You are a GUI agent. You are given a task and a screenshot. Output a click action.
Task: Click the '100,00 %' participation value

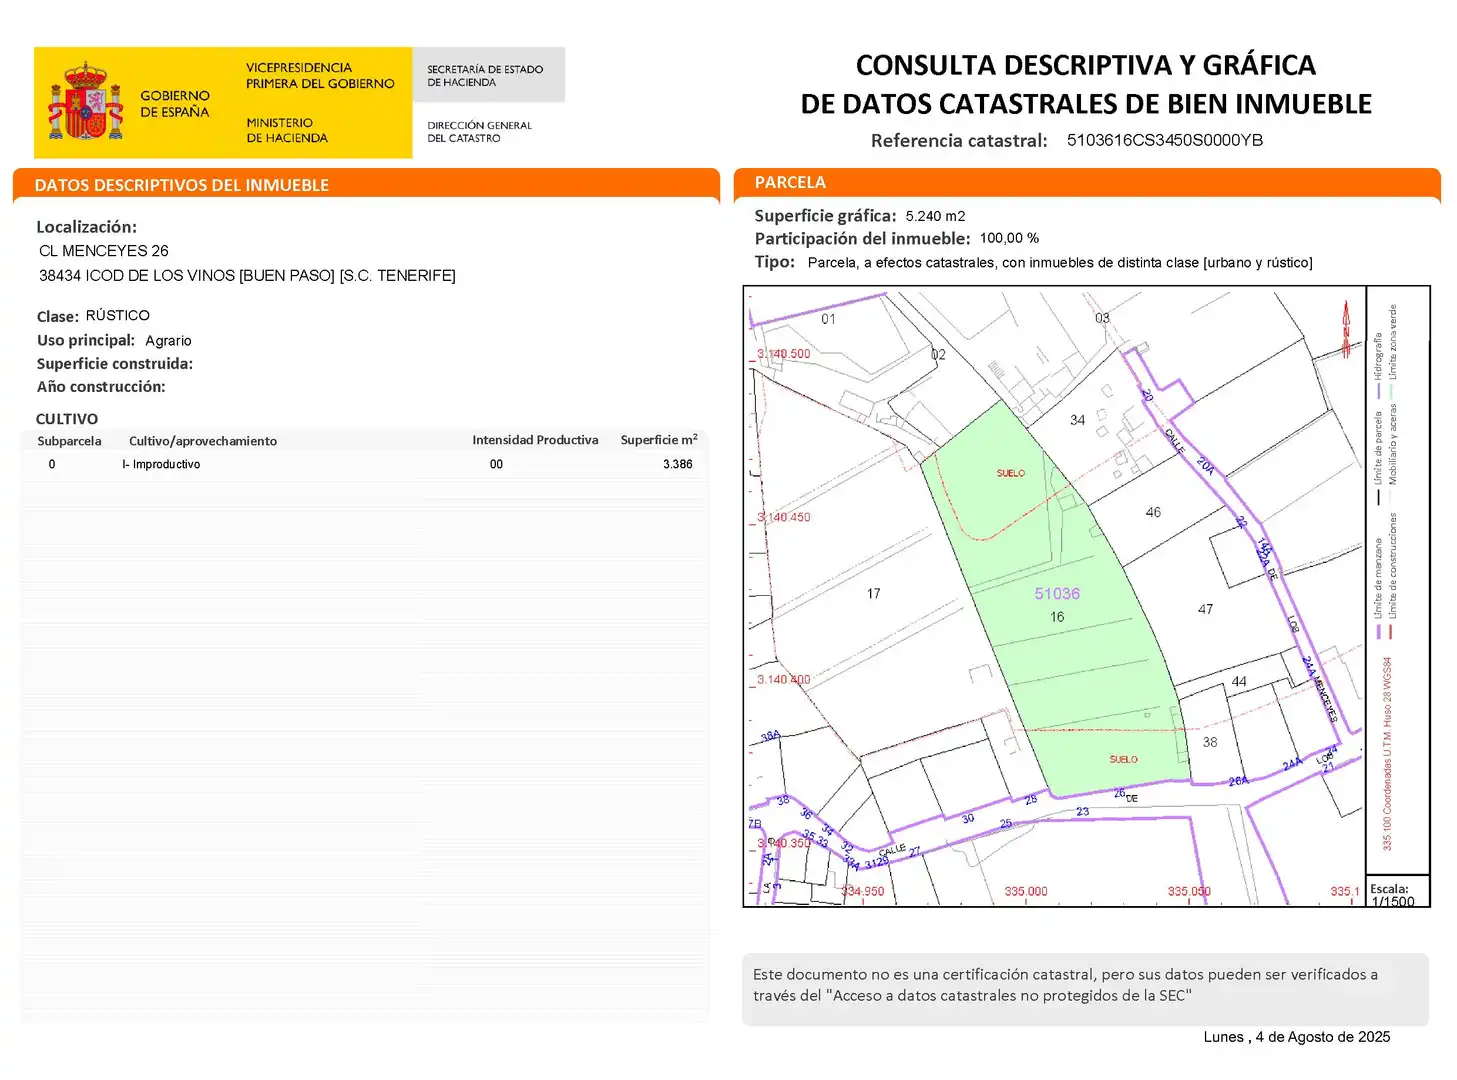coord(1009,238)
